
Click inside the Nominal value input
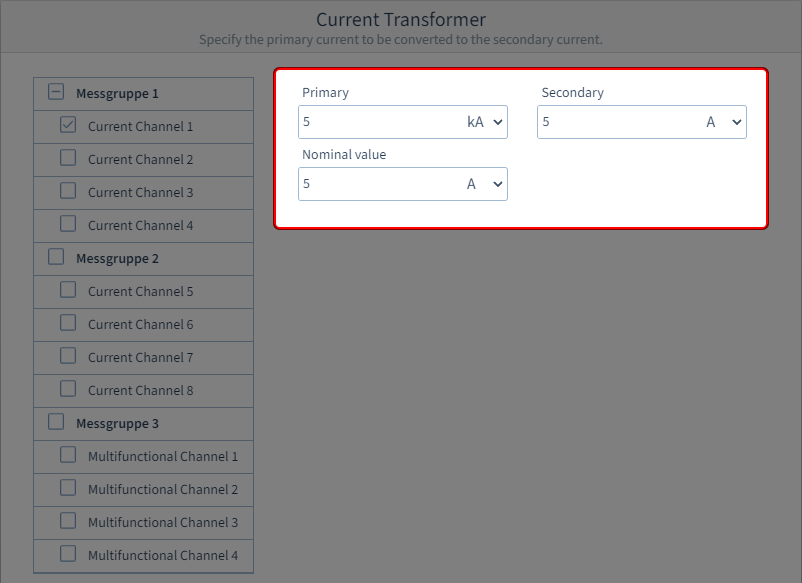(380, 184)
